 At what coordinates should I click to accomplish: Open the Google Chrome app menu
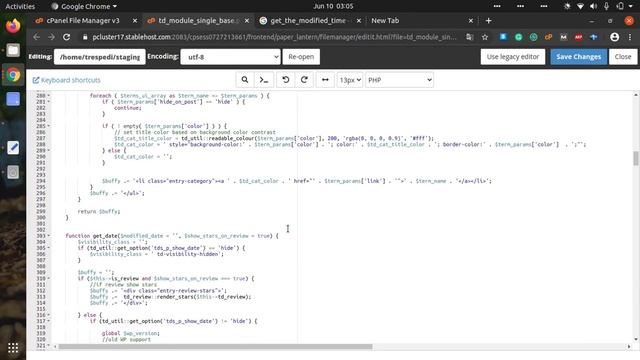pos(84,6)
